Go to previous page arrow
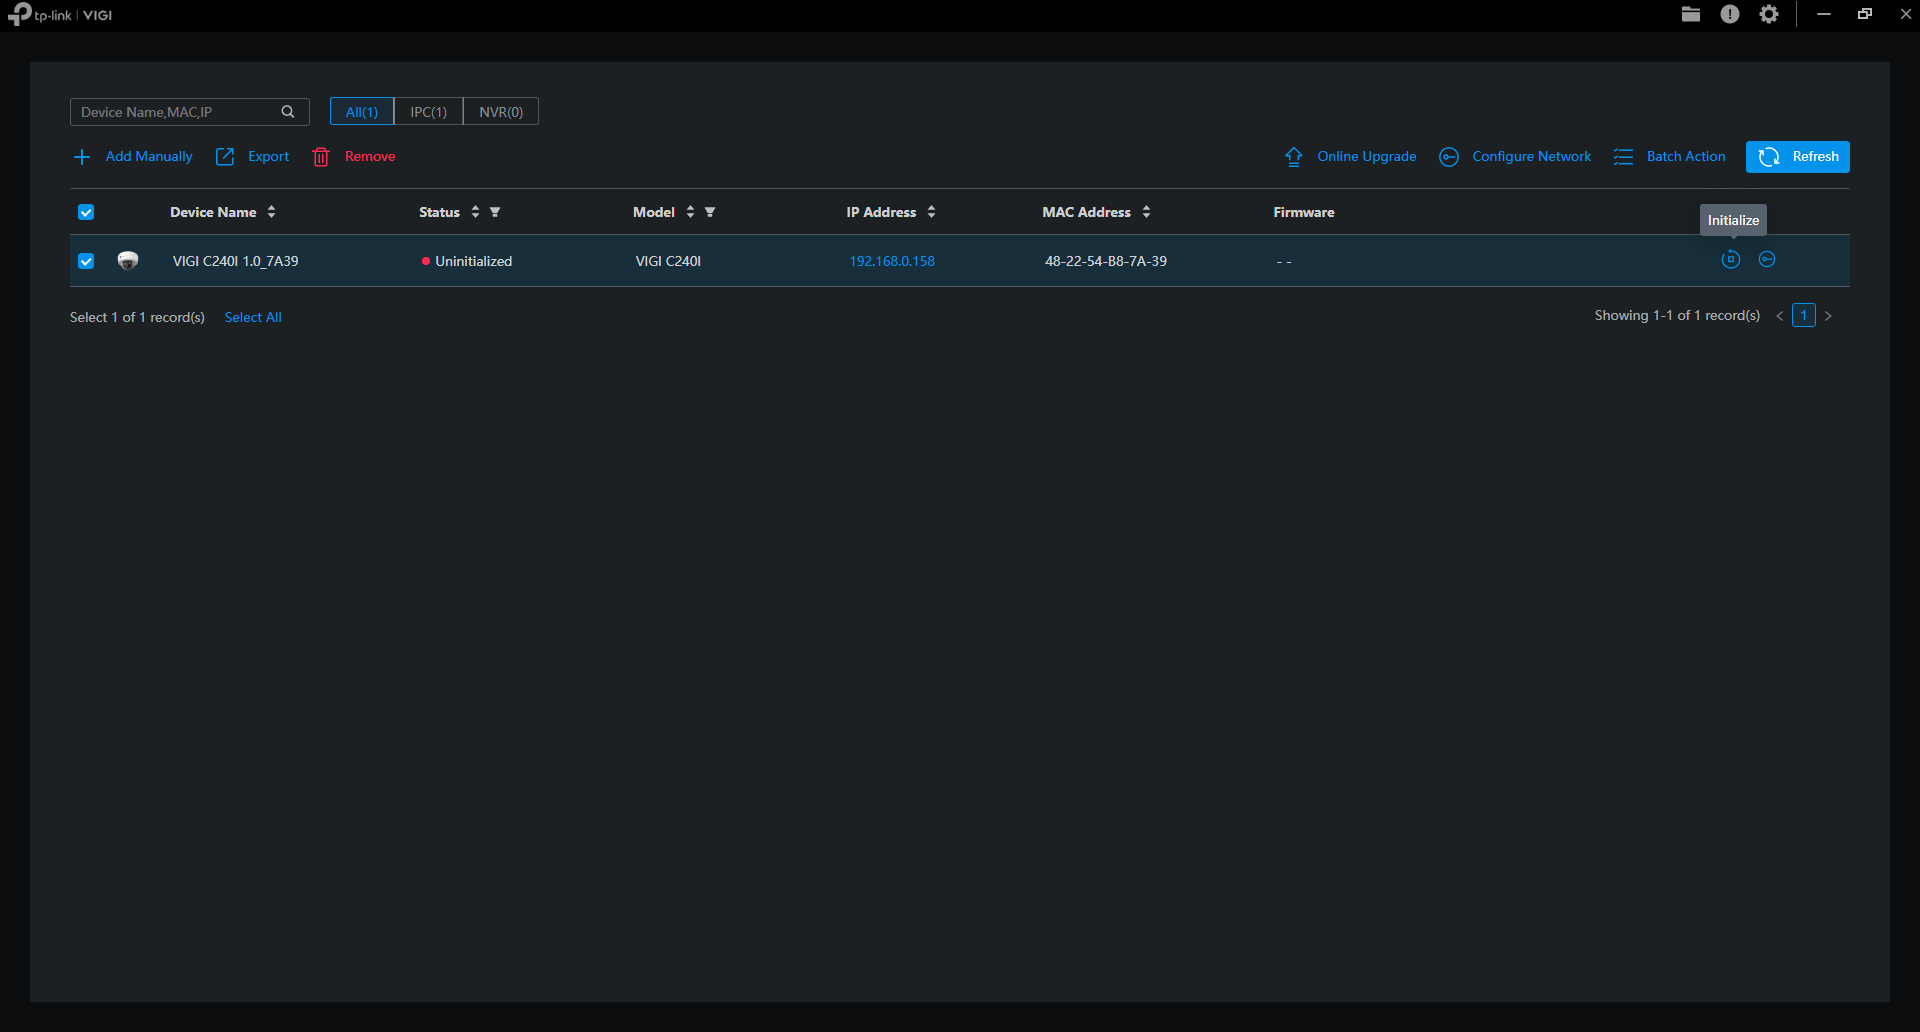The width and height of the screenshot is (1920, 1032). (x=1780, y=316)
